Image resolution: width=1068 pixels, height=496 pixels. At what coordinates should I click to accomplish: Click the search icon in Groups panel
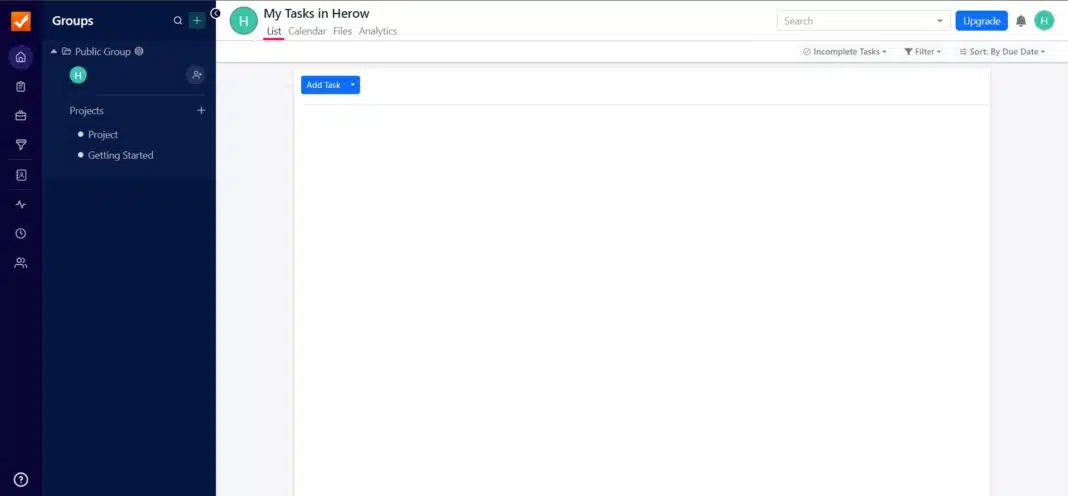tap(178, 21)
